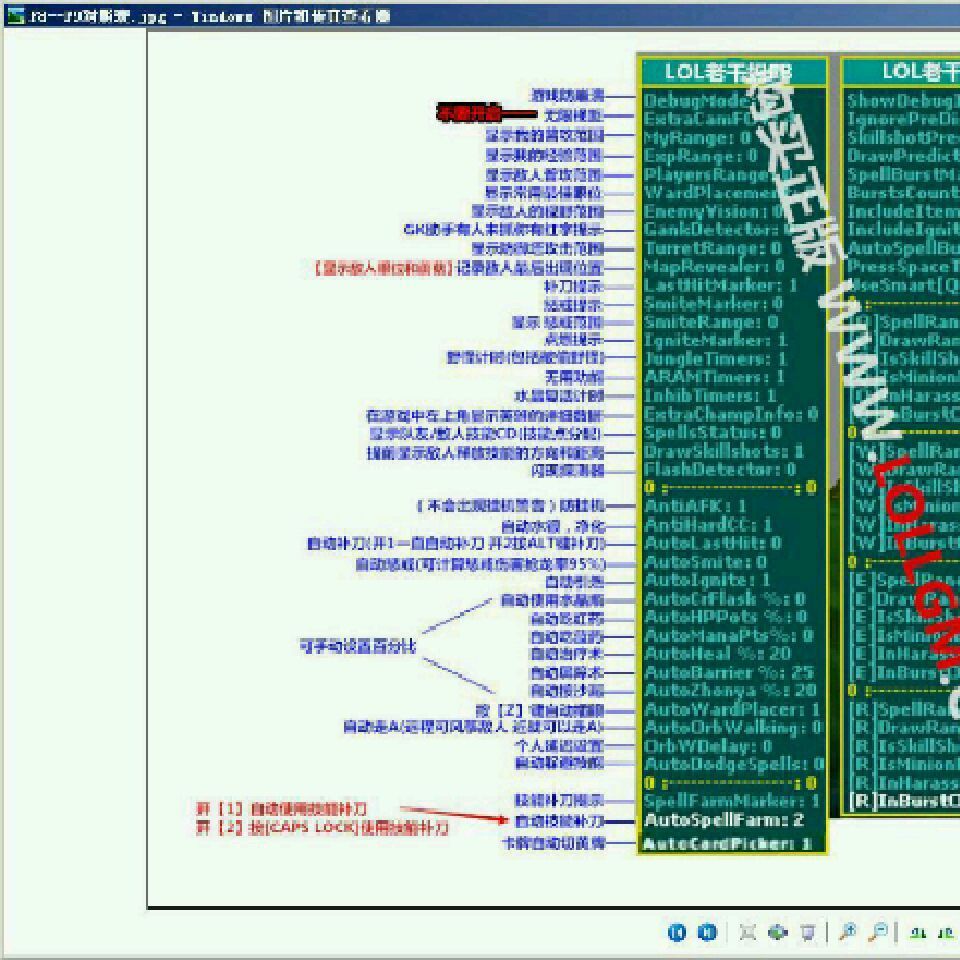Zoom in with the plus magnifier

coord(848,932)
